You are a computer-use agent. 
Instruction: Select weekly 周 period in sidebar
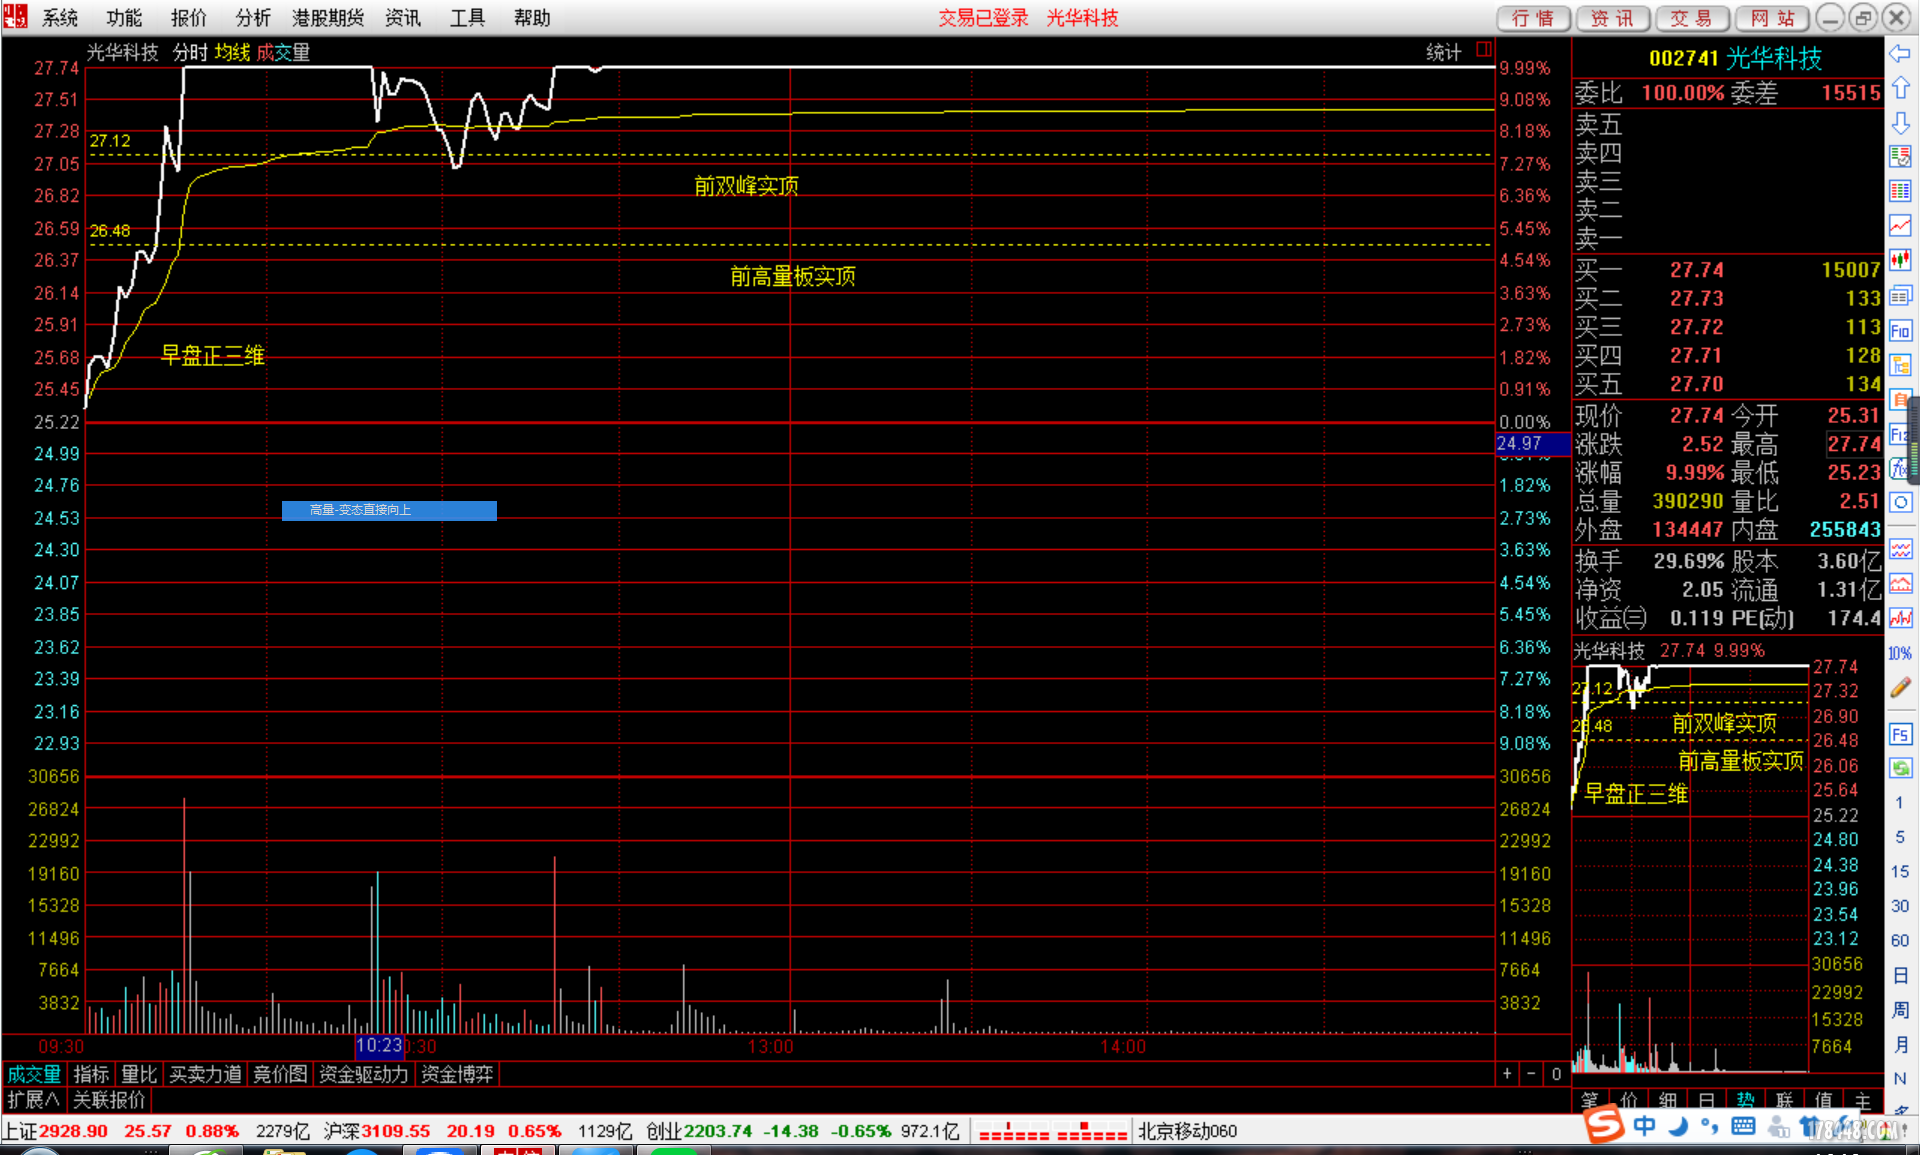pos(1900,1010)
